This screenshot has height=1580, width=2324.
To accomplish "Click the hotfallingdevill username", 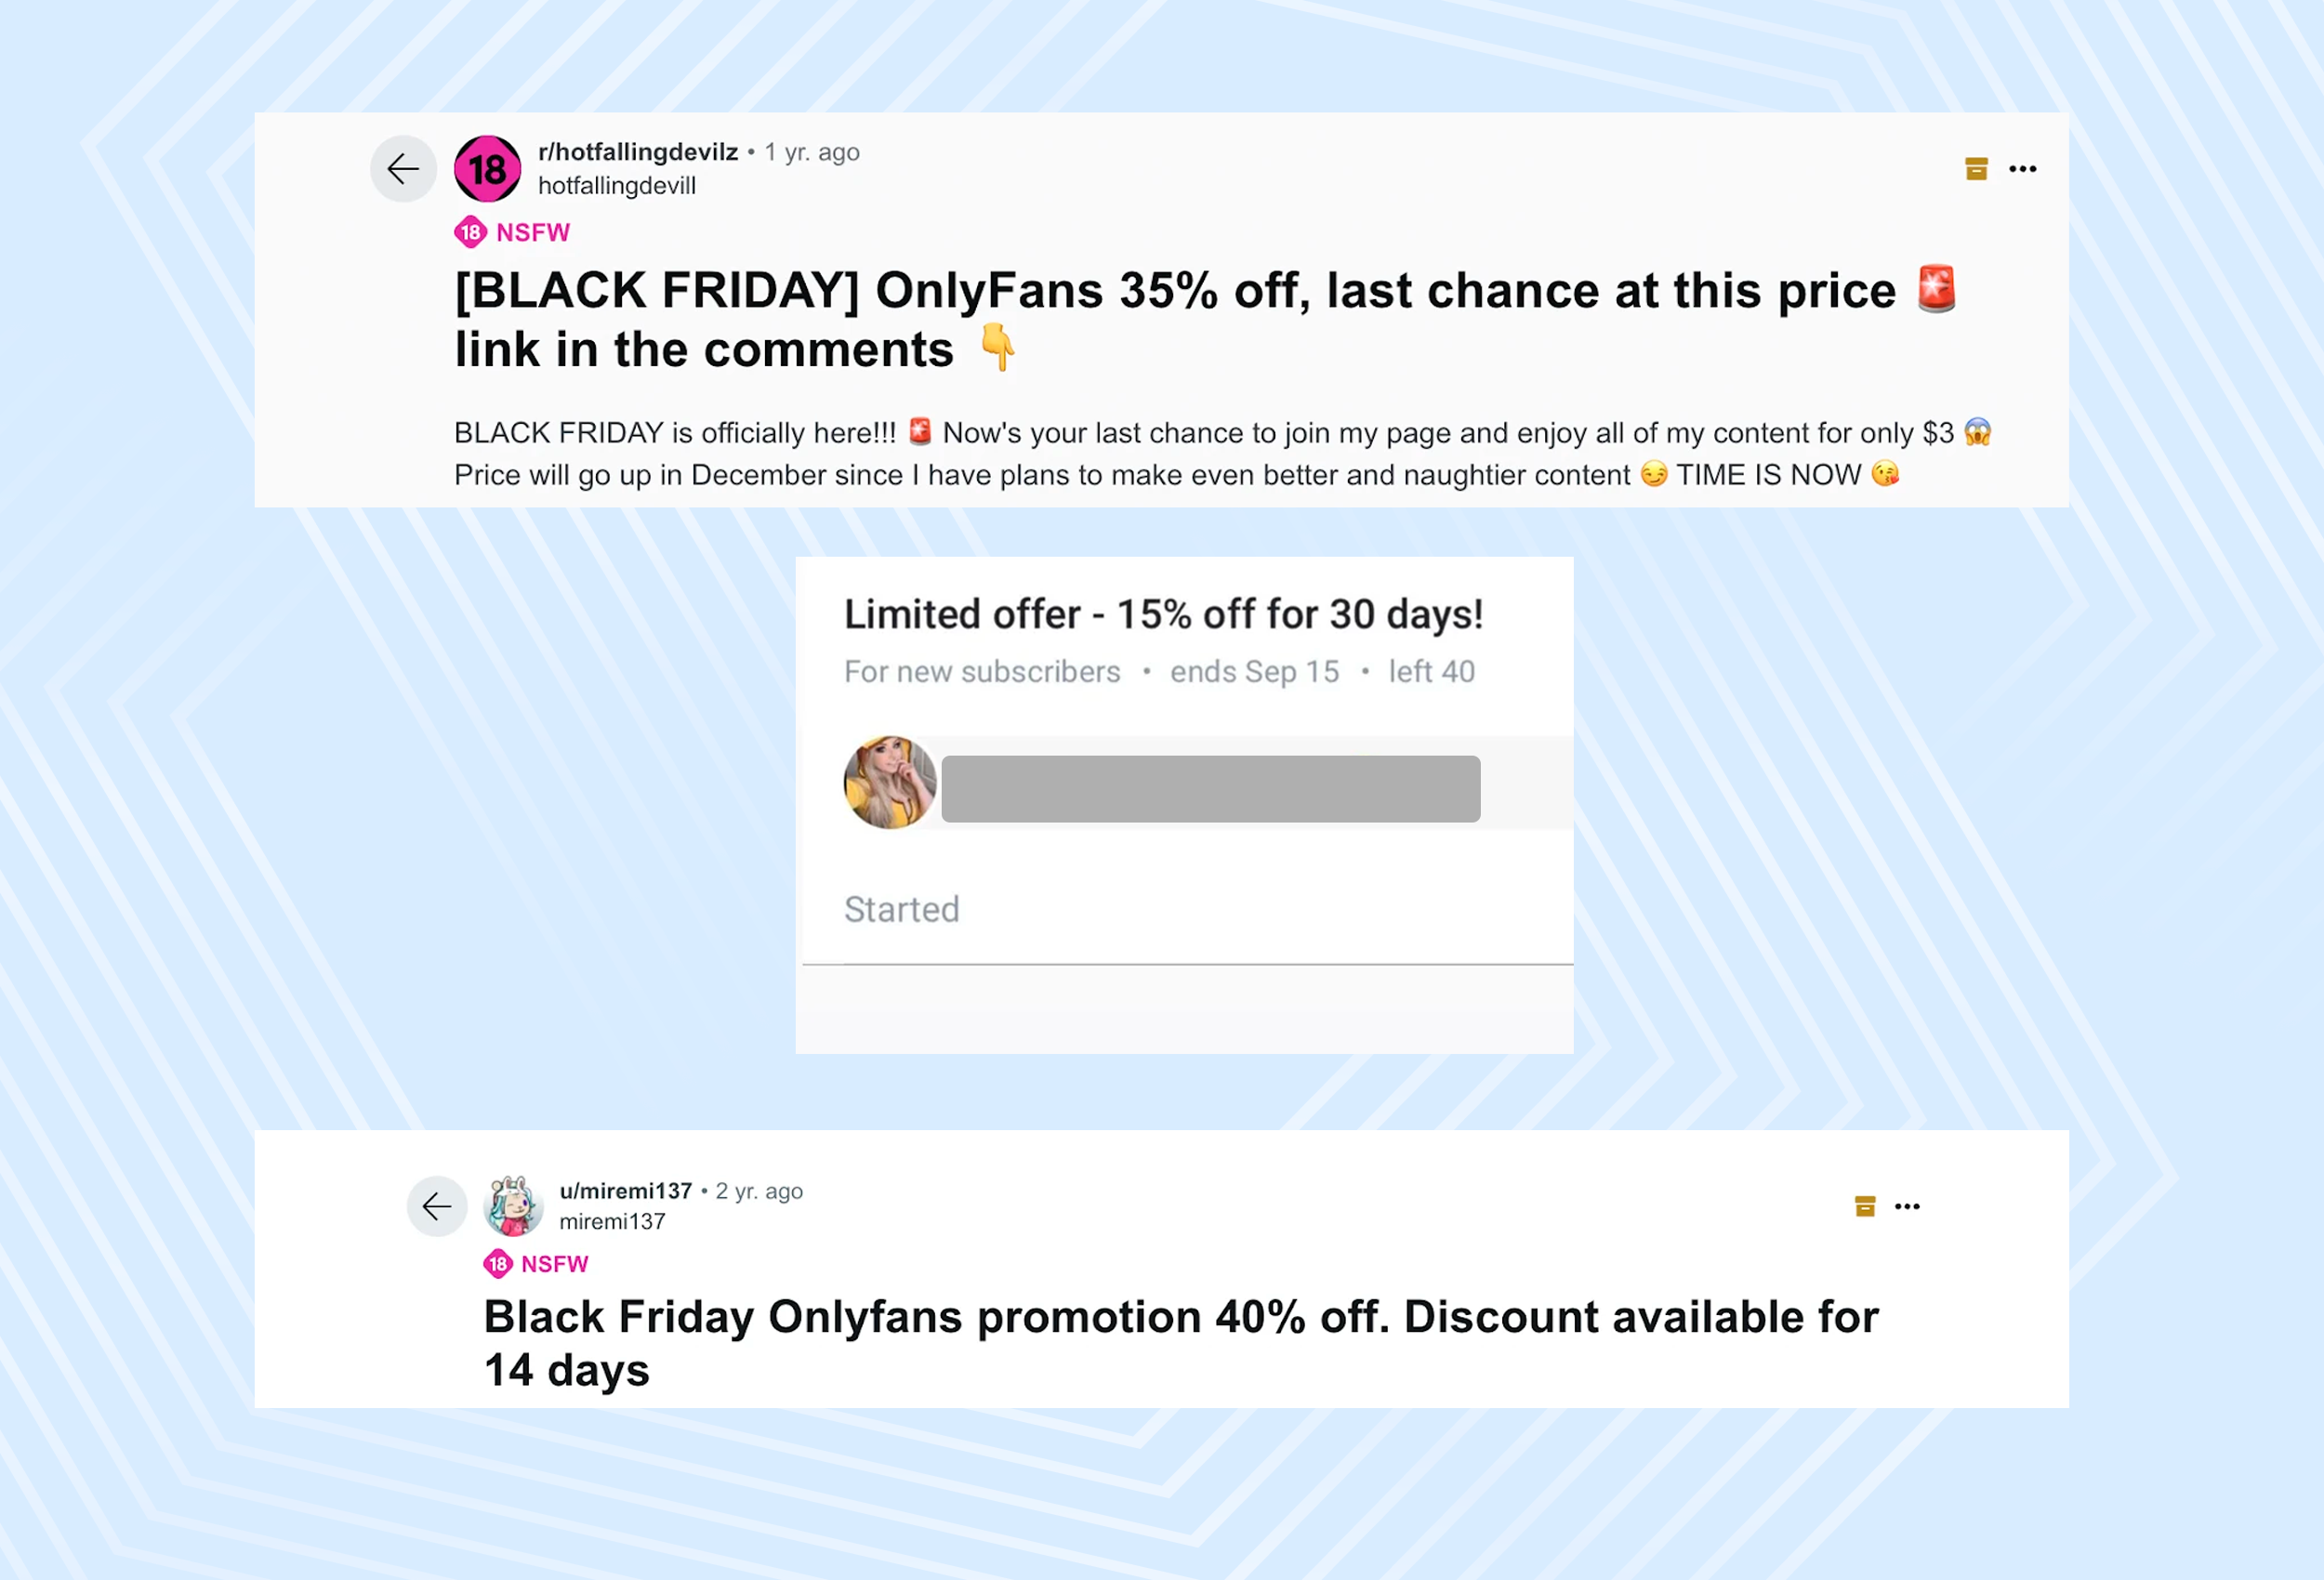I will pyautogui.click(x=616, y=186).
